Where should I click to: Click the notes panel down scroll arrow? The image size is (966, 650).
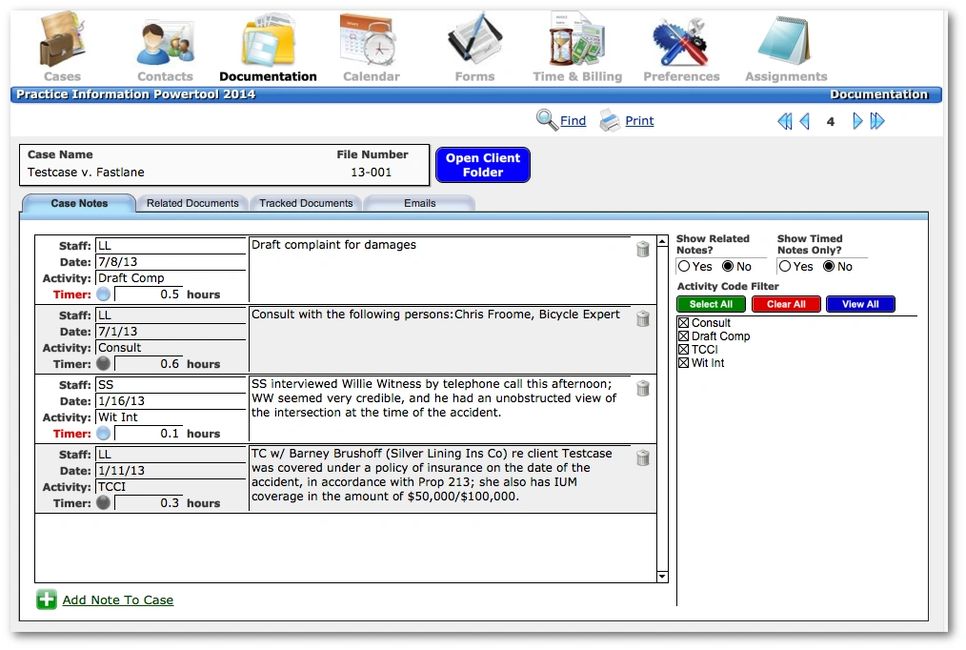661,574
